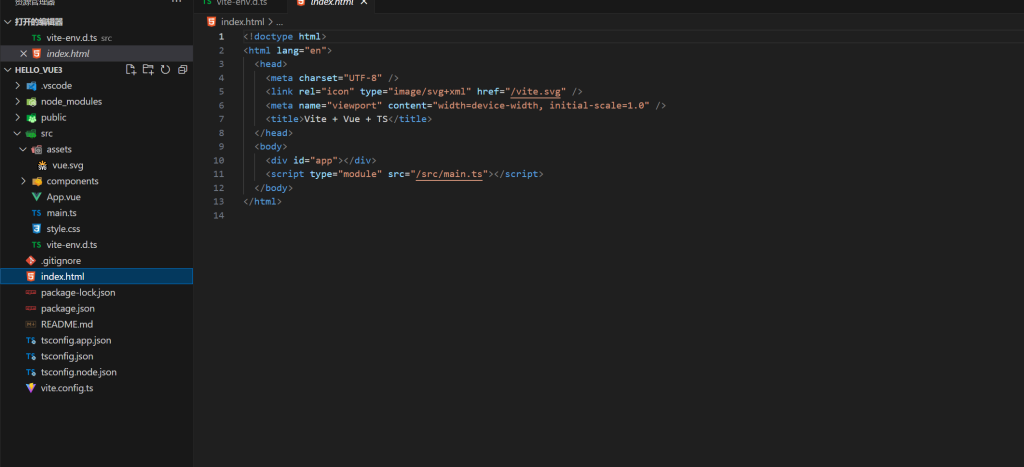Close index.html in open editors list
The width and height of the screenshot is (1024, 467).
24,53
